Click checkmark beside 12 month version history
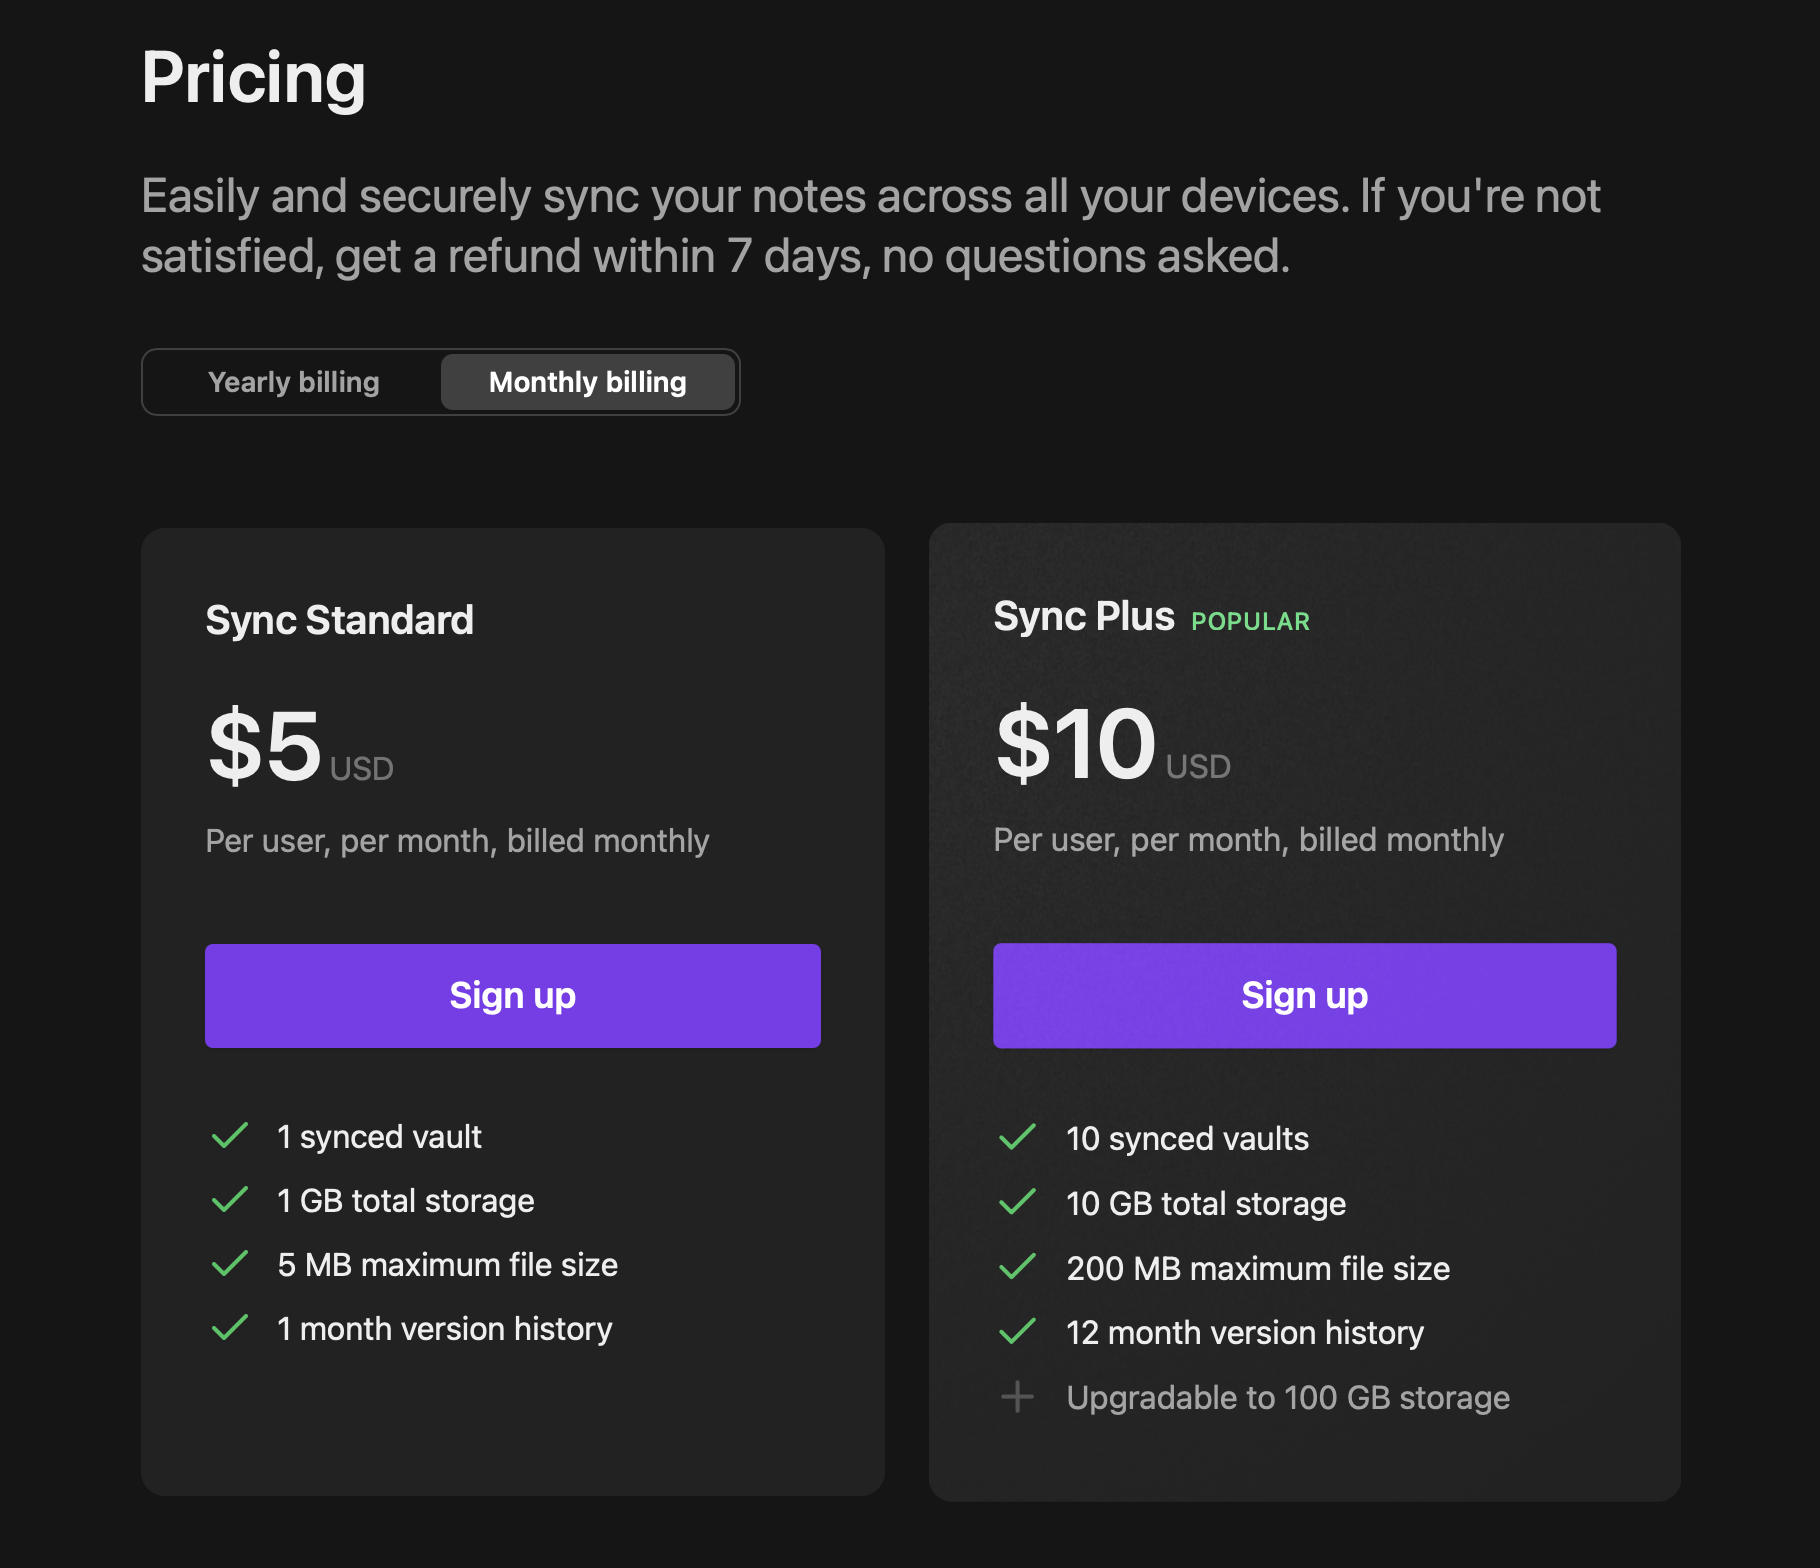The height and width of the screenshot is (1568, 1820). click(1017, 1332)
